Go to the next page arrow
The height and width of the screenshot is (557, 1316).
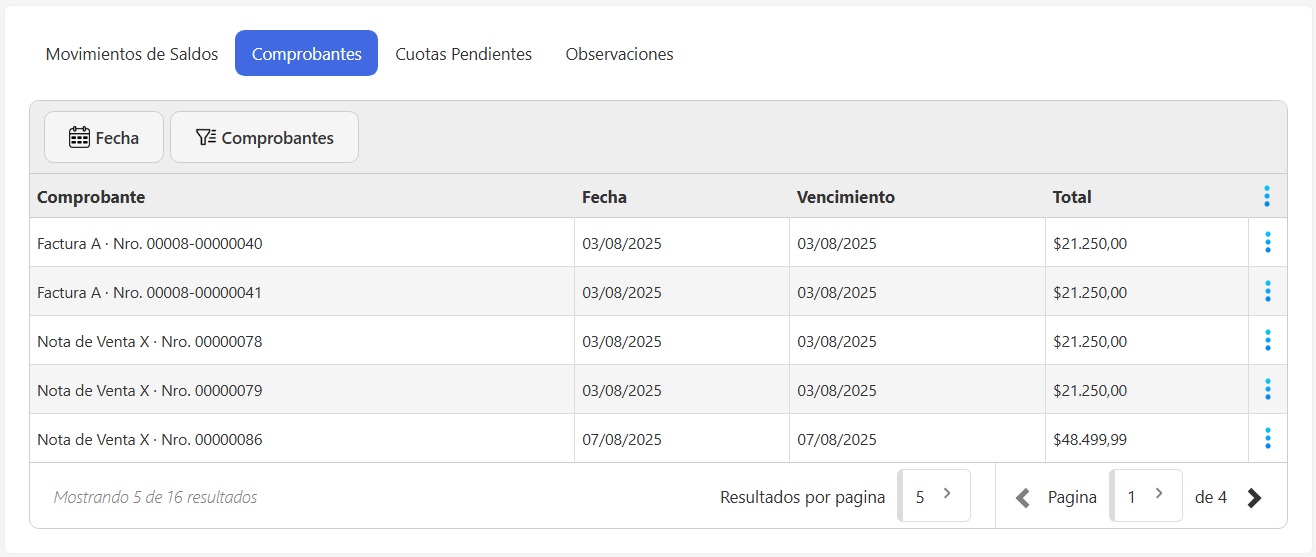pos(1254,497)
